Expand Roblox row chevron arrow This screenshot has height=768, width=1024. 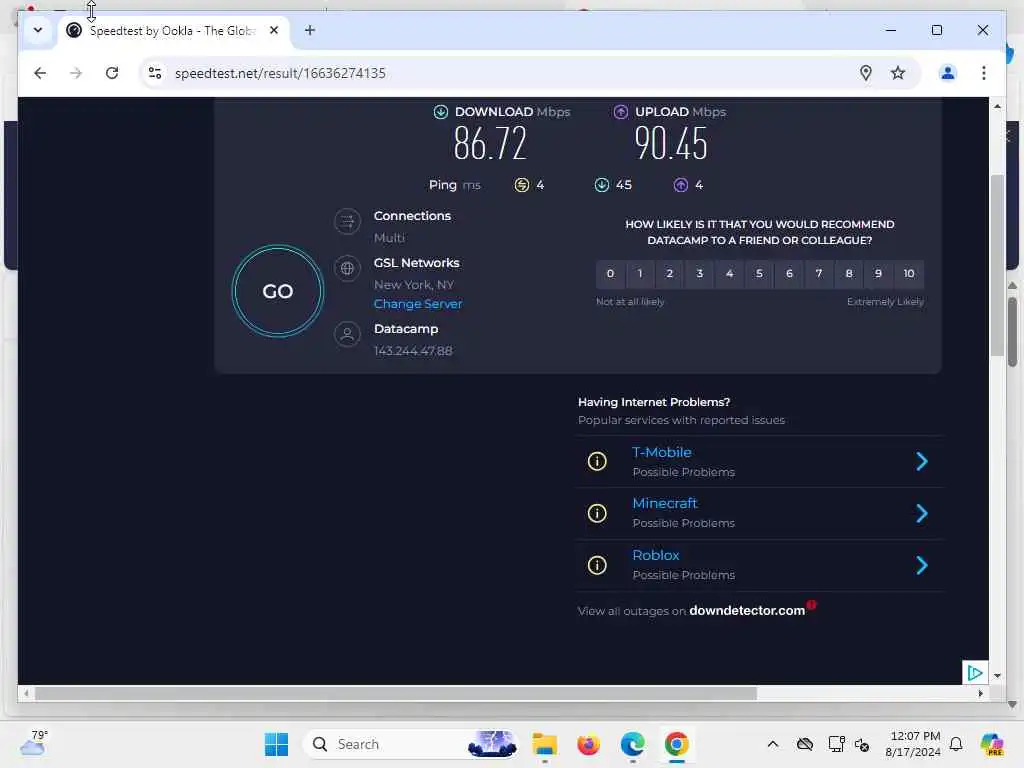(921, 565)
